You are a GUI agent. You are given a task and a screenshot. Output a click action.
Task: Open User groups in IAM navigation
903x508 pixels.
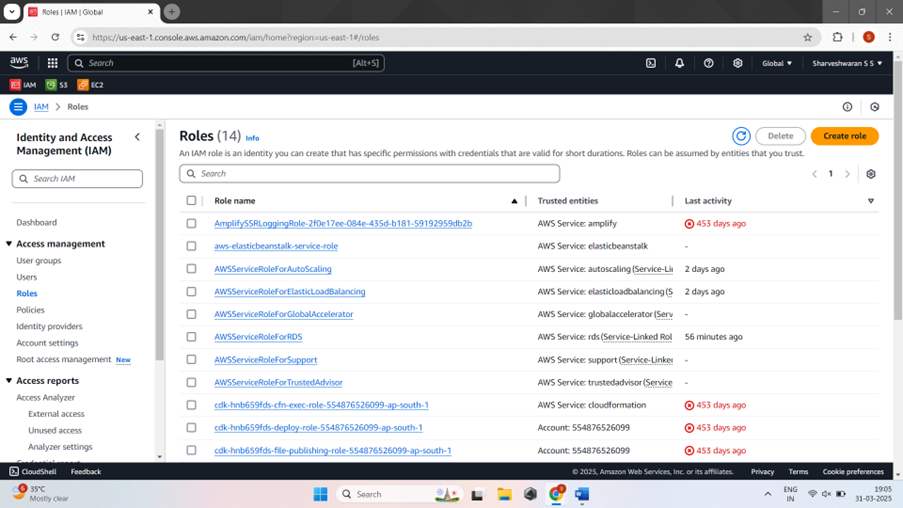click(x=39, y=260)
